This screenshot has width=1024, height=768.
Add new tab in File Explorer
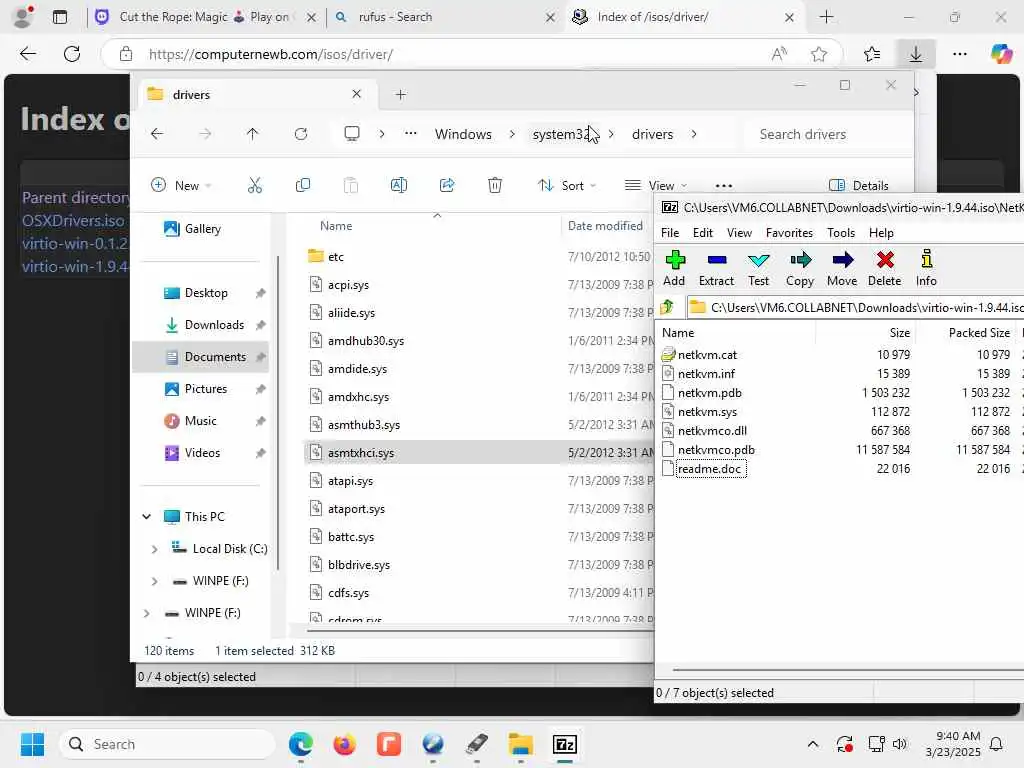click(x=400, y=95)
